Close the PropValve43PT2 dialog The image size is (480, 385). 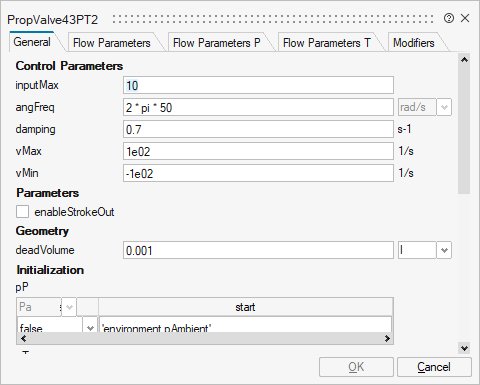[x=465, y=18]
